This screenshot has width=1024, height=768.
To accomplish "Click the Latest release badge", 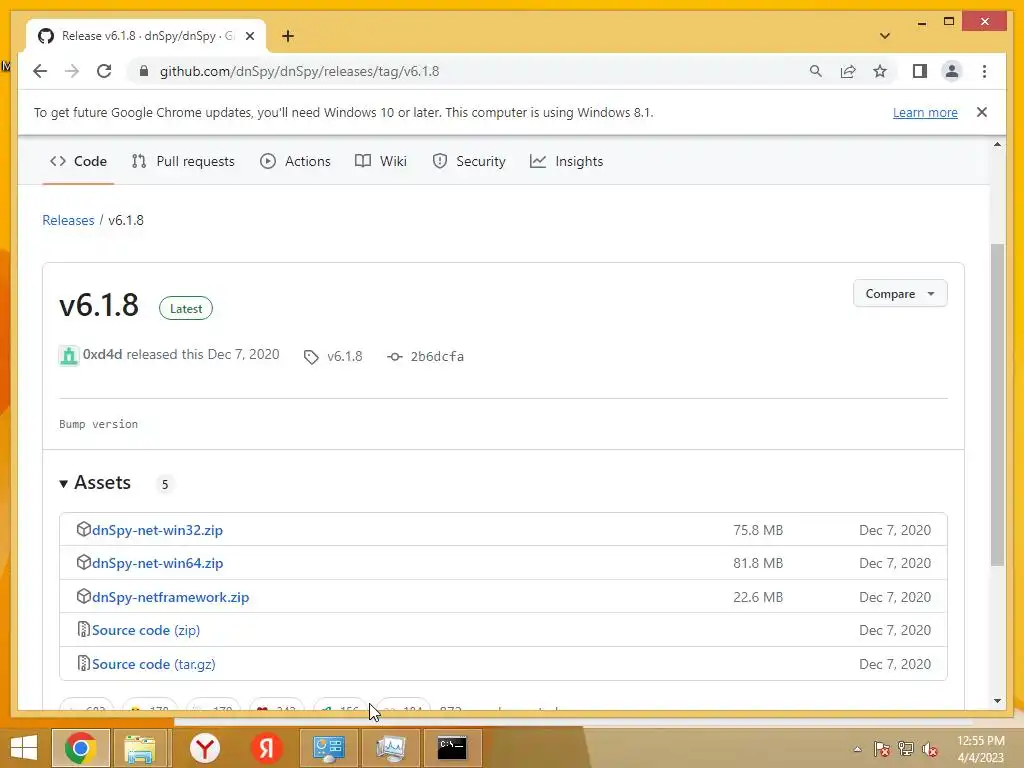I will tap(186, 309).
